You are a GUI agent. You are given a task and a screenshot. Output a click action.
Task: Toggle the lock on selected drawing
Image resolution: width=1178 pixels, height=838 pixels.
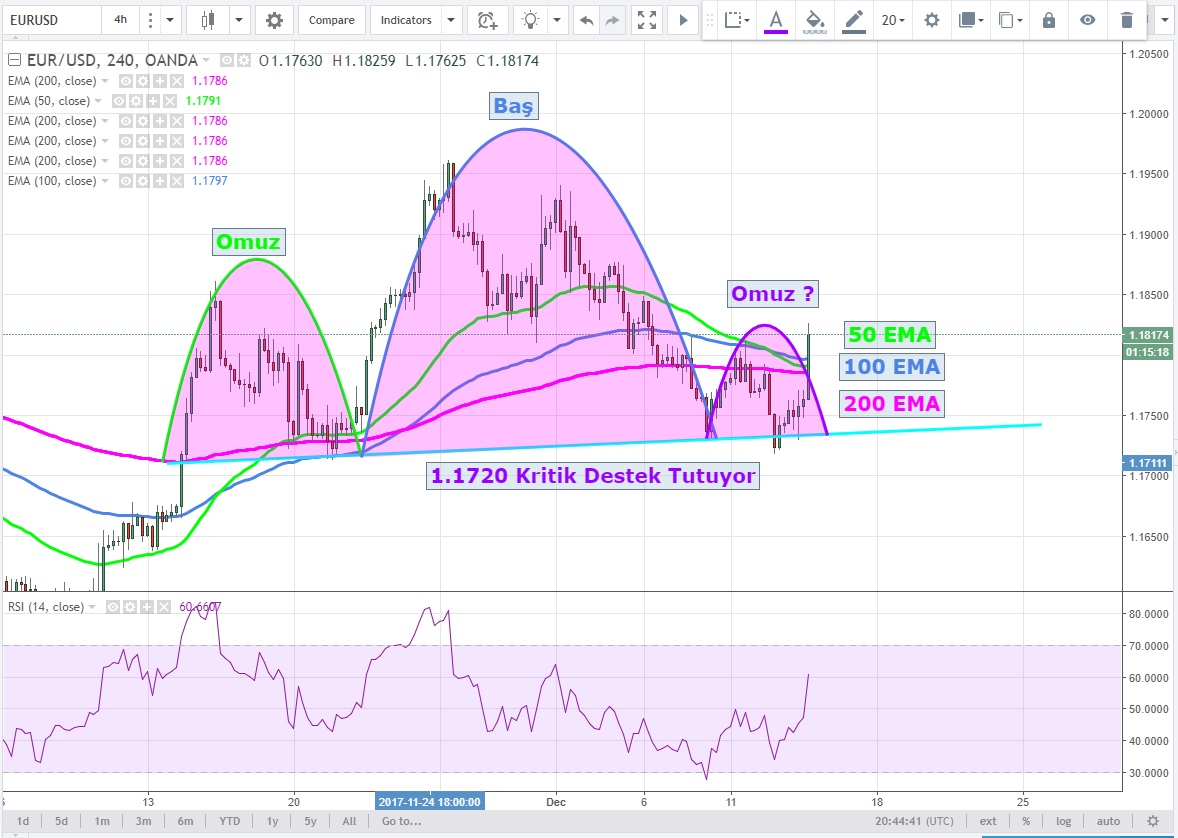[1048, 20]
